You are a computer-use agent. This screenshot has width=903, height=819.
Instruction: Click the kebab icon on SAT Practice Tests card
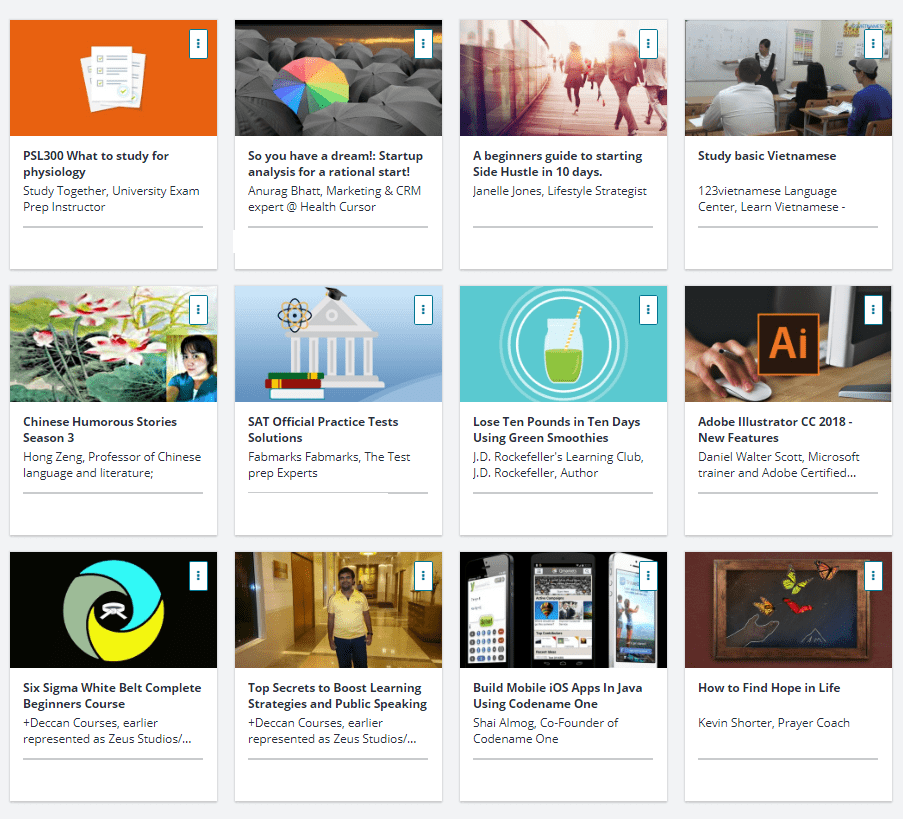pyautogui.click(x=423, y=310)
